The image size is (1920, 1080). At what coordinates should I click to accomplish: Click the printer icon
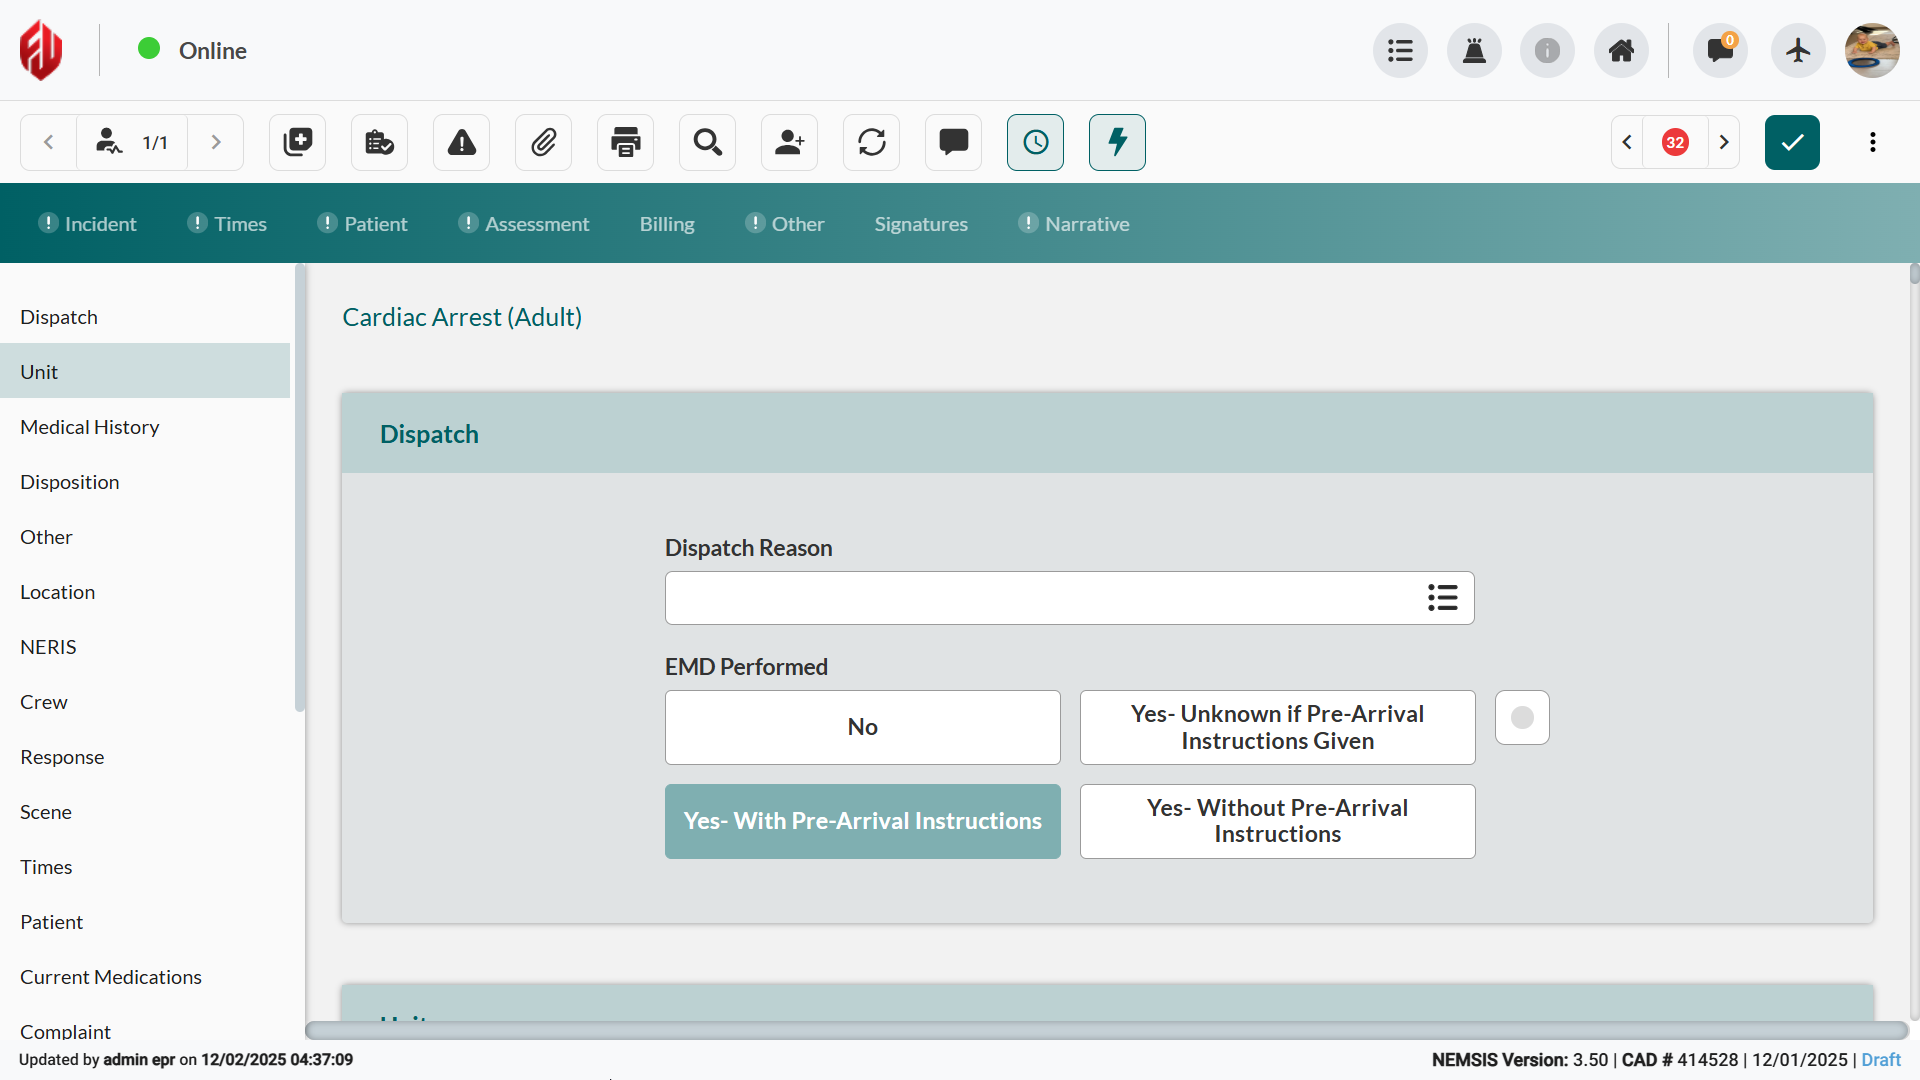click(625, 142)
